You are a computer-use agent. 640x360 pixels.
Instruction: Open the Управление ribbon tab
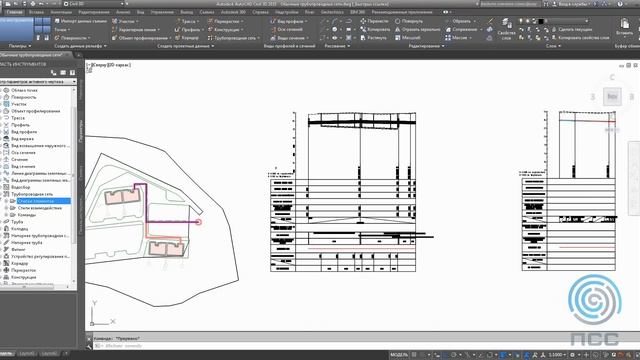162,12
